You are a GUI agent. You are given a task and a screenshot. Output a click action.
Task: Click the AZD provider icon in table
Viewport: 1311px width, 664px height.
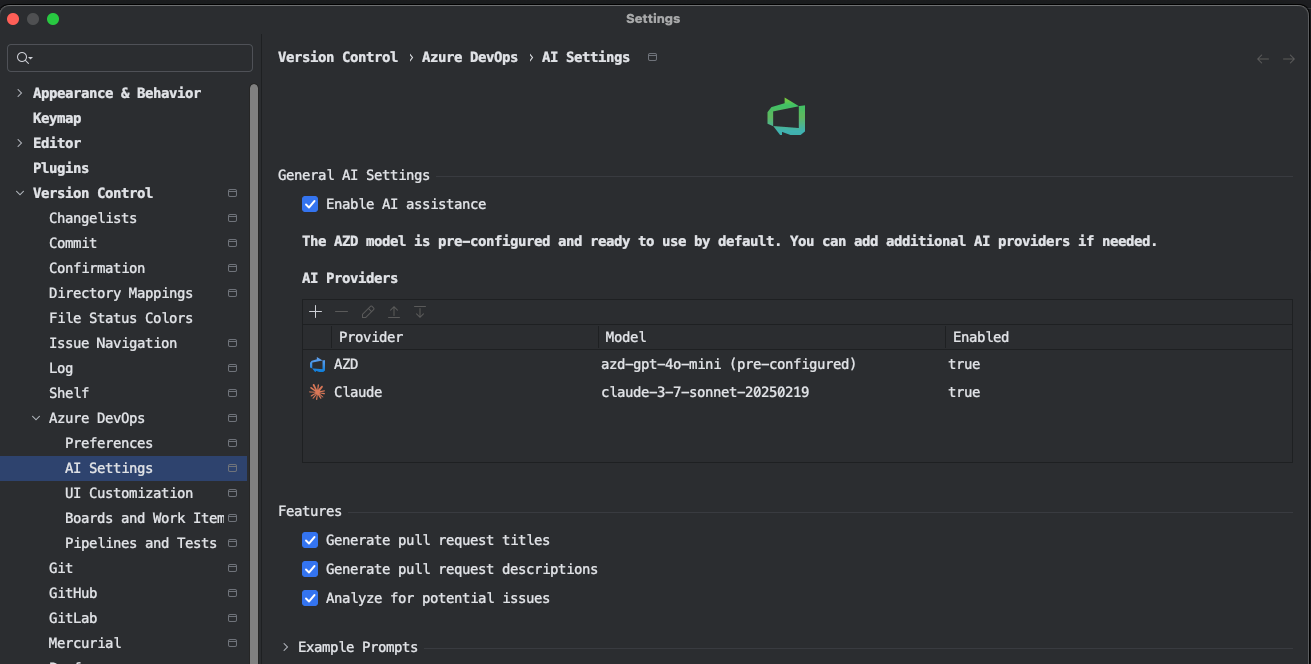pyautogui.click(x=318, y=364)
